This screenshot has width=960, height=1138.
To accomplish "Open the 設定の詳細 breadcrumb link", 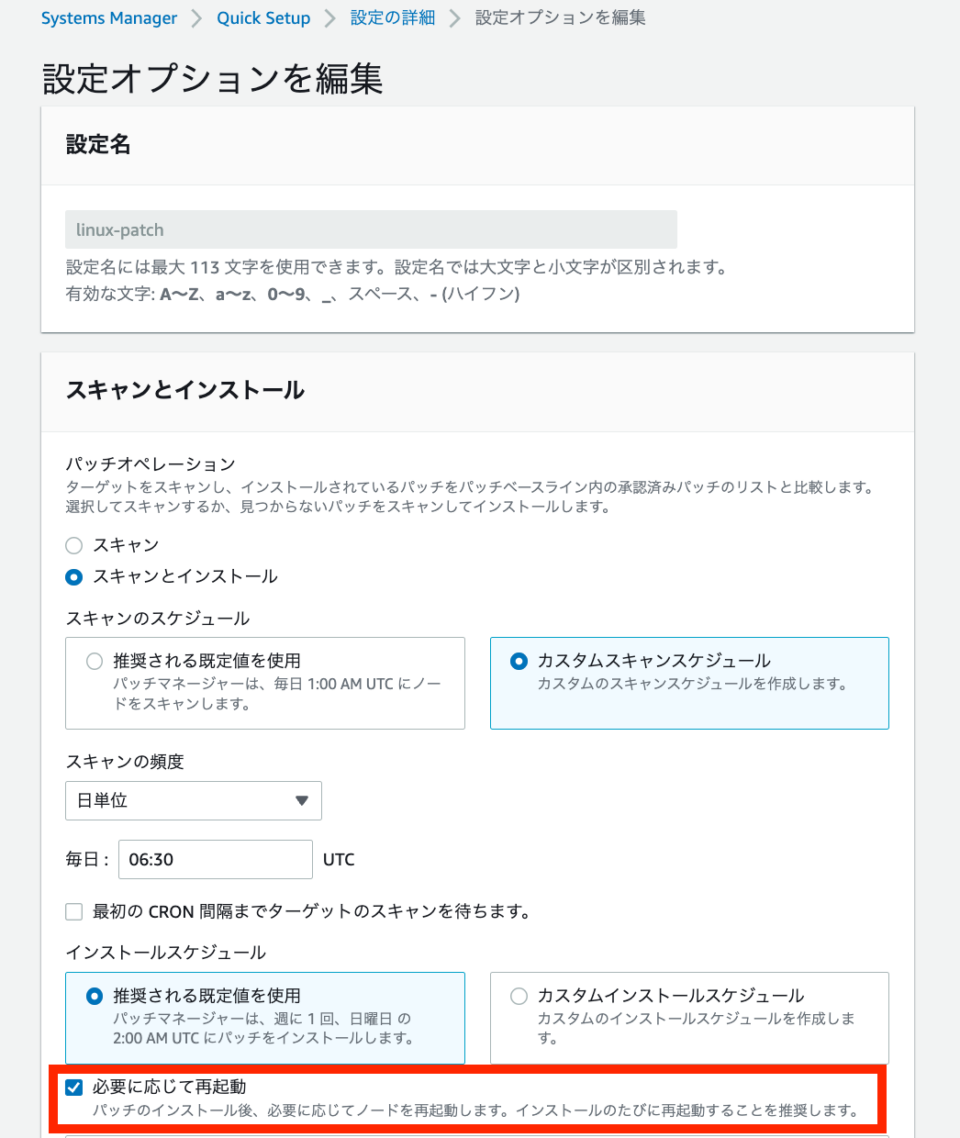I will (391, 17).
